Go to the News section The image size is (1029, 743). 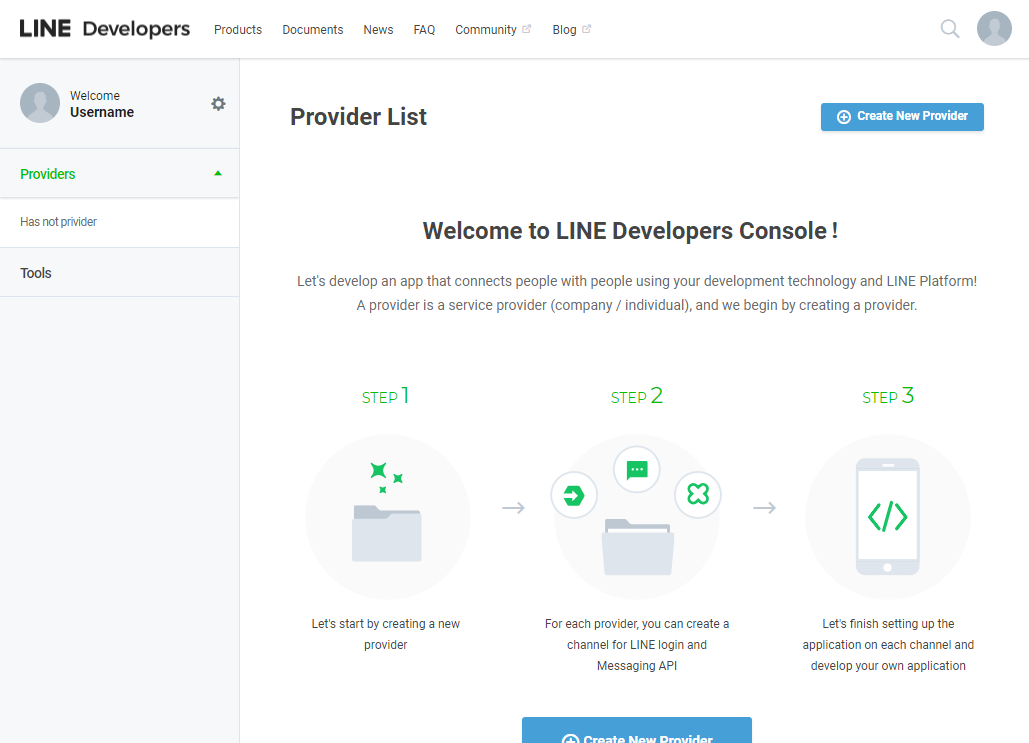point(378,29)
